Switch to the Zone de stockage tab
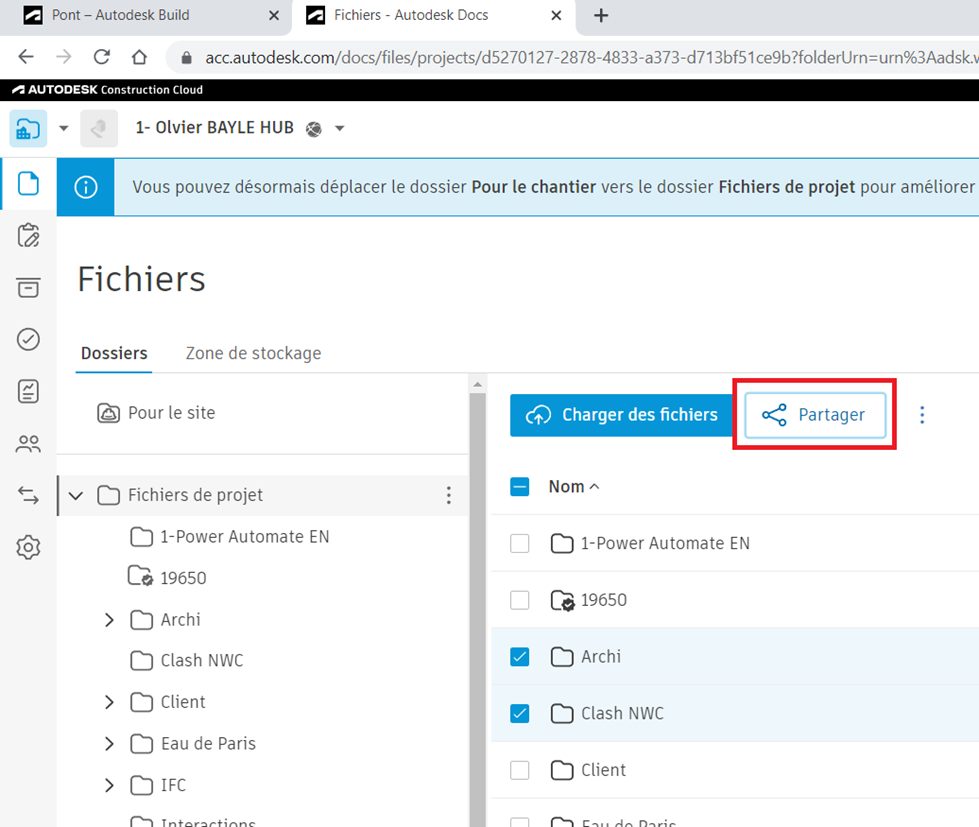 coord(253,353)
